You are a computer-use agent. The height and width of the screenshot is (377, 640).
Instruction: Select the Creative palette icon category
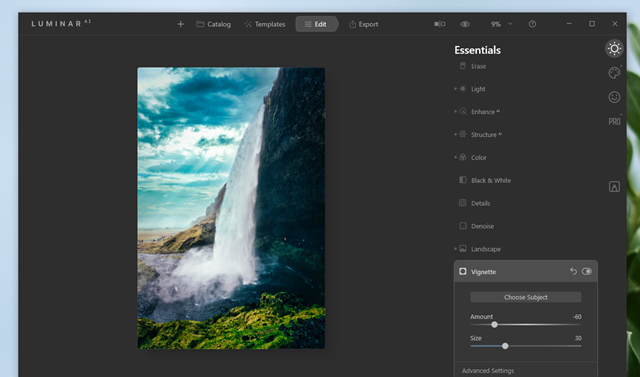click(x=614, y=73)
